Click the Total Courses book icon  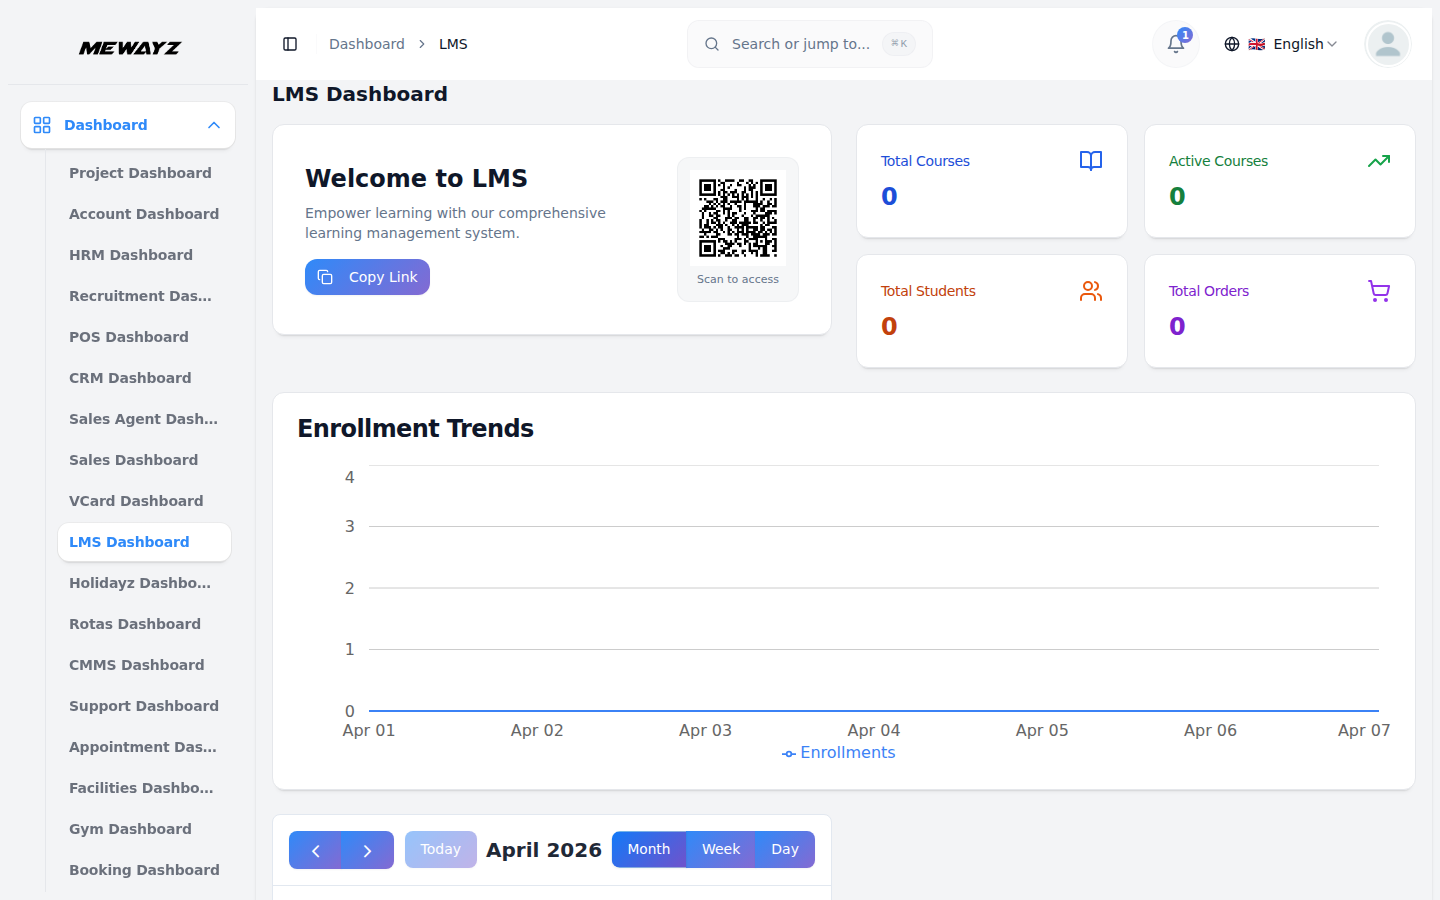point(1090,161)
